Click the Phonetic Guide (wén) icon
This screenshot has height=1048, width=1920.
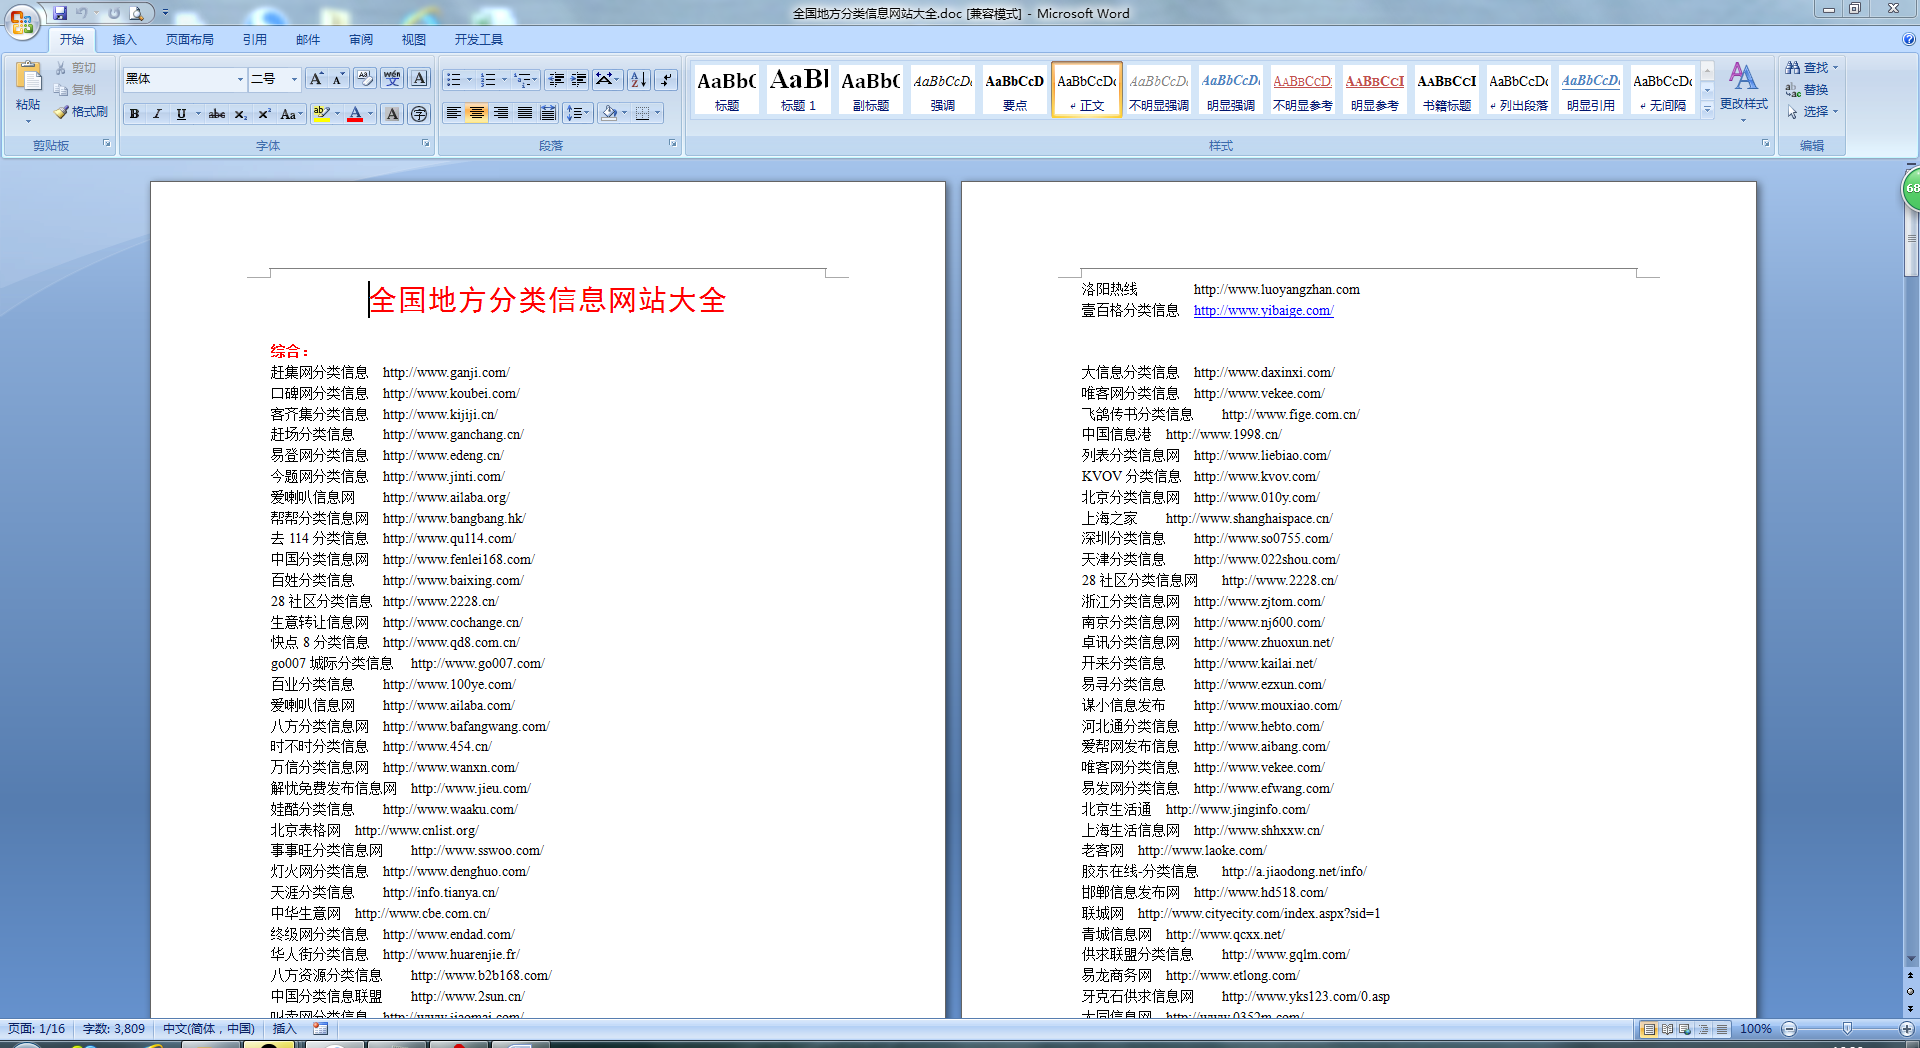click(x=392, y=79)
